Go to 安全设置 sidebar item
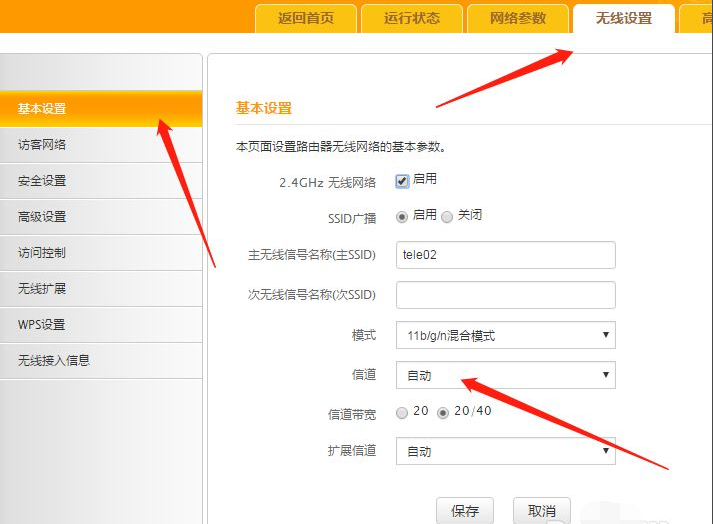The width and height of the screenshot is (713, 524). tap(101, 181)
